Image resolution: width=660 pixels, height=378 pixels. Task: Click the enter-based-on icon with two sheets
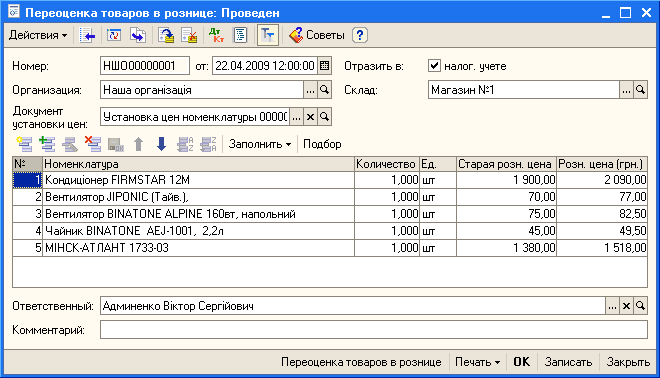tap(138, 35)
